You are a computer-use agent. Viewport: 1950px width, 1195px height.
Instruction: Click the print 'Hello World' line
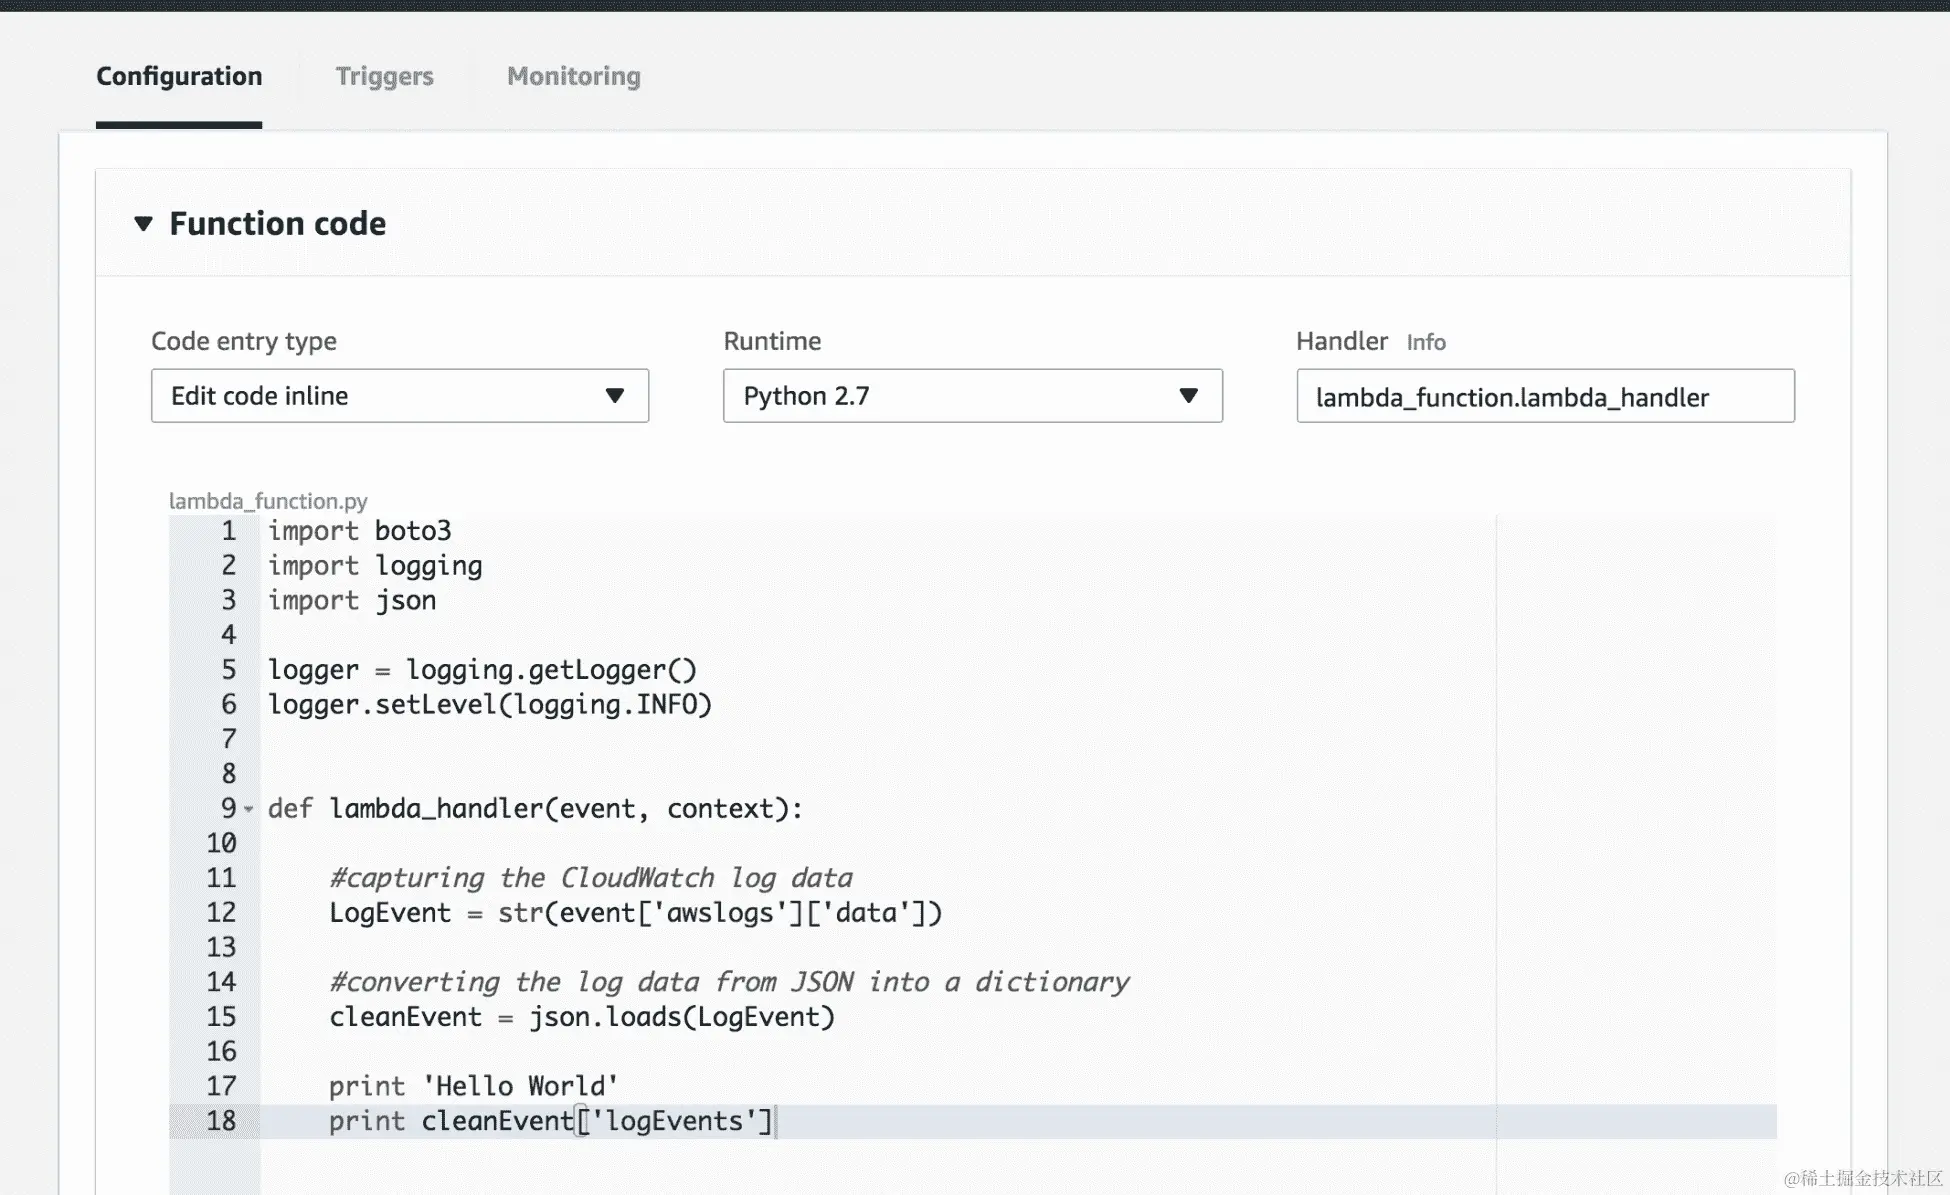473,1086
